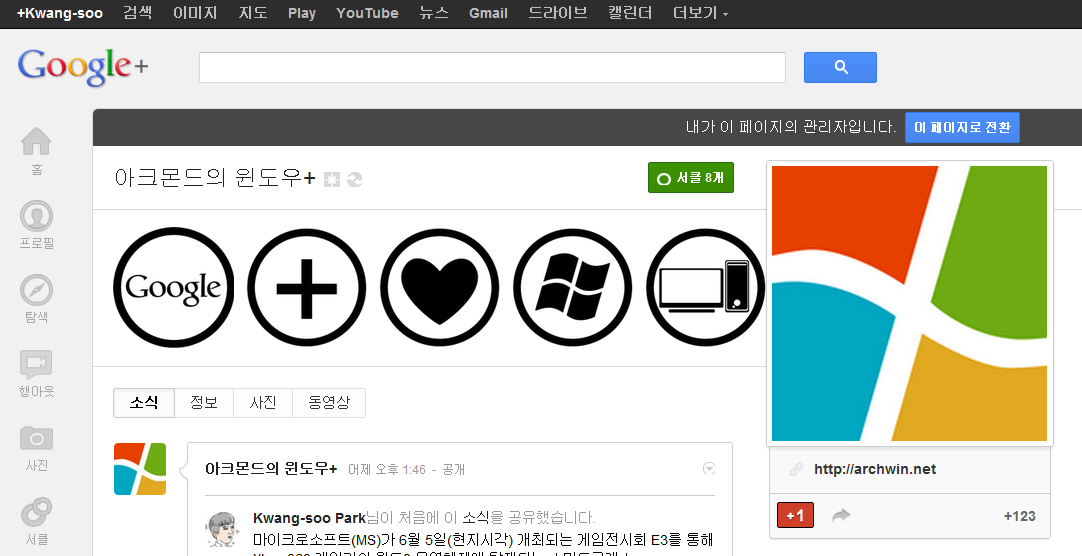1082x556 pixels.
Task: Open 뉴스 in top bar
Action: (433, 12)
